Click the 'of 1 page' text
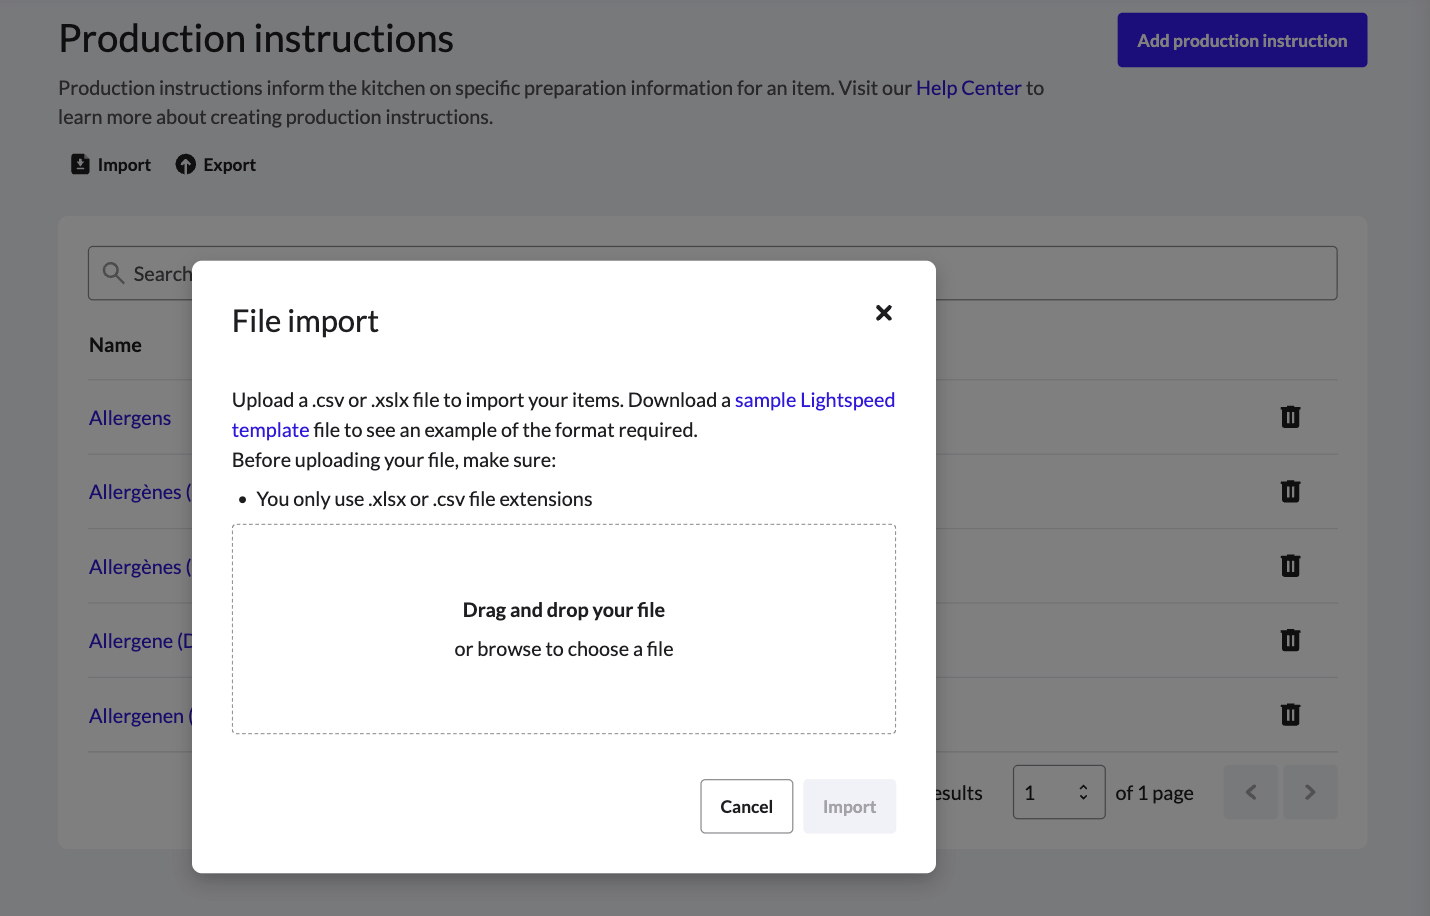This screenshot has height=916, width=1430. point(1154,793)
